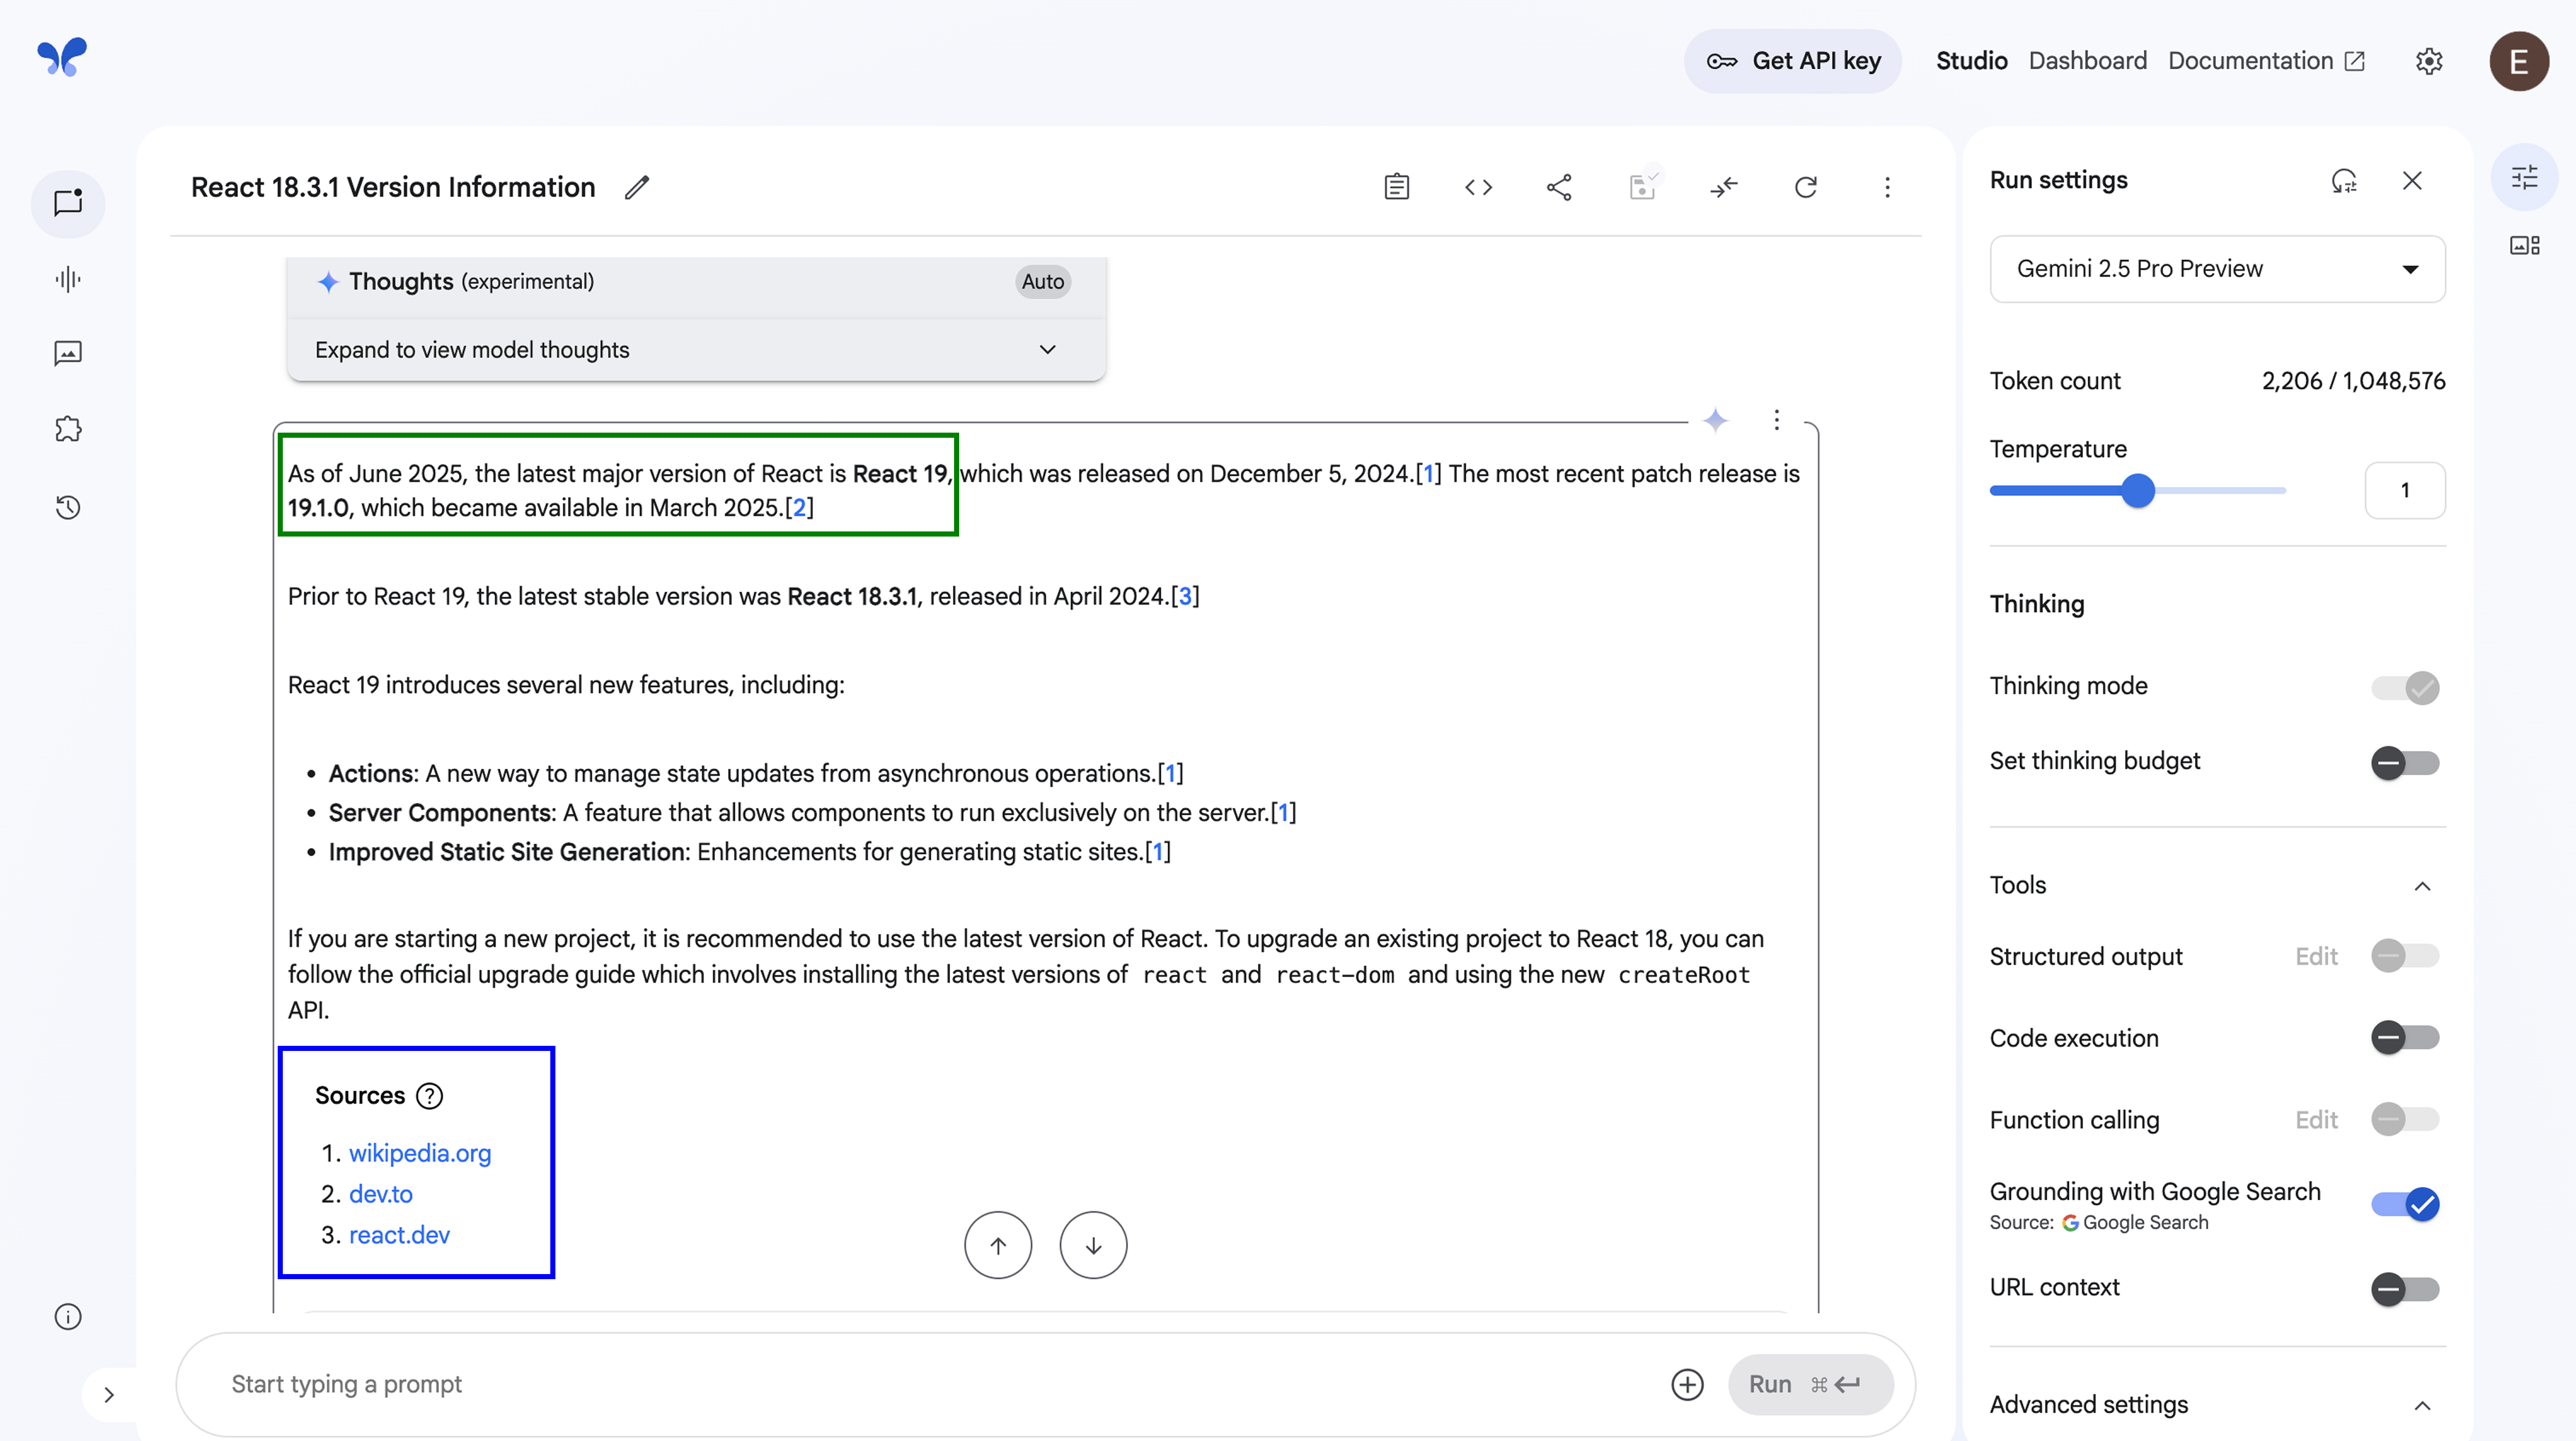Click the Save prompt icon
This screenshot has height=1441, width=2576.
(x=1642, y=187)
